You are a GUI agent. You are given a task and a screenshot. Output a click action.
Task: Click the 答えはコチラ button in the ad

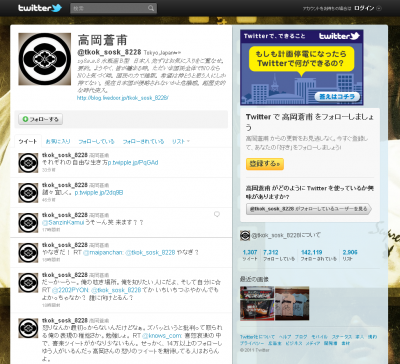(338, 97)
